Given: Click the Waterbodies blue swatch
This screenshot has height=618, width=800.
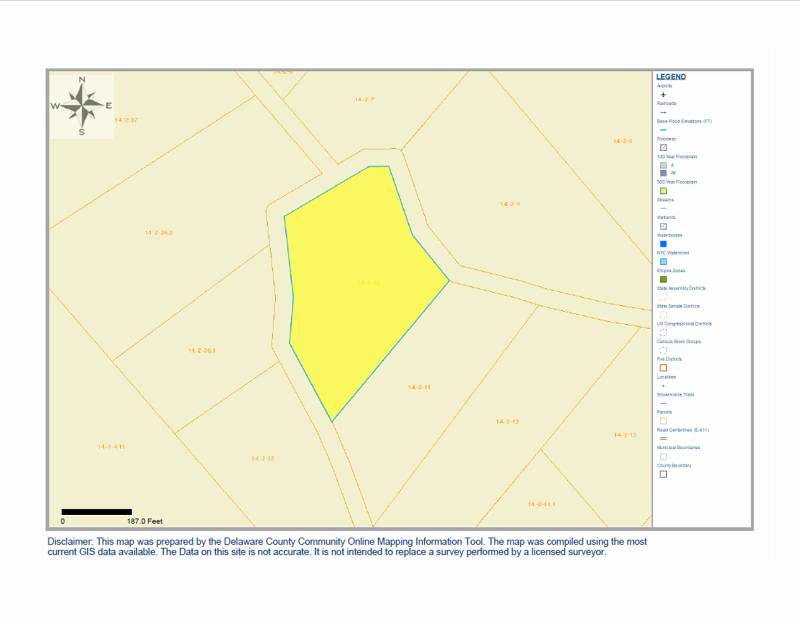Looking at the screenshot, I should point(663,244).
